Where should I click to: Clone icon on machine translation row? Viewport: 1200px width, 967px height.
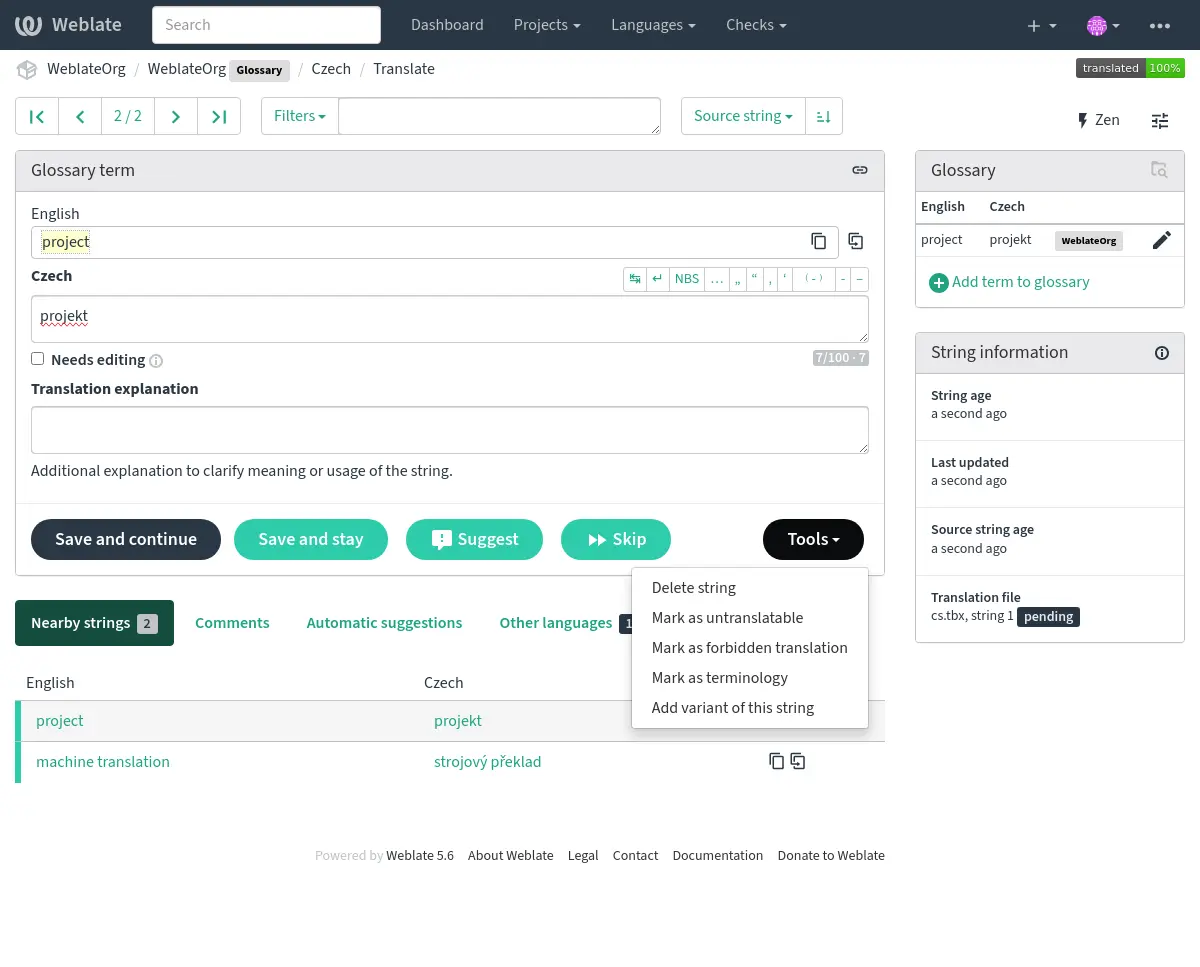798,761
